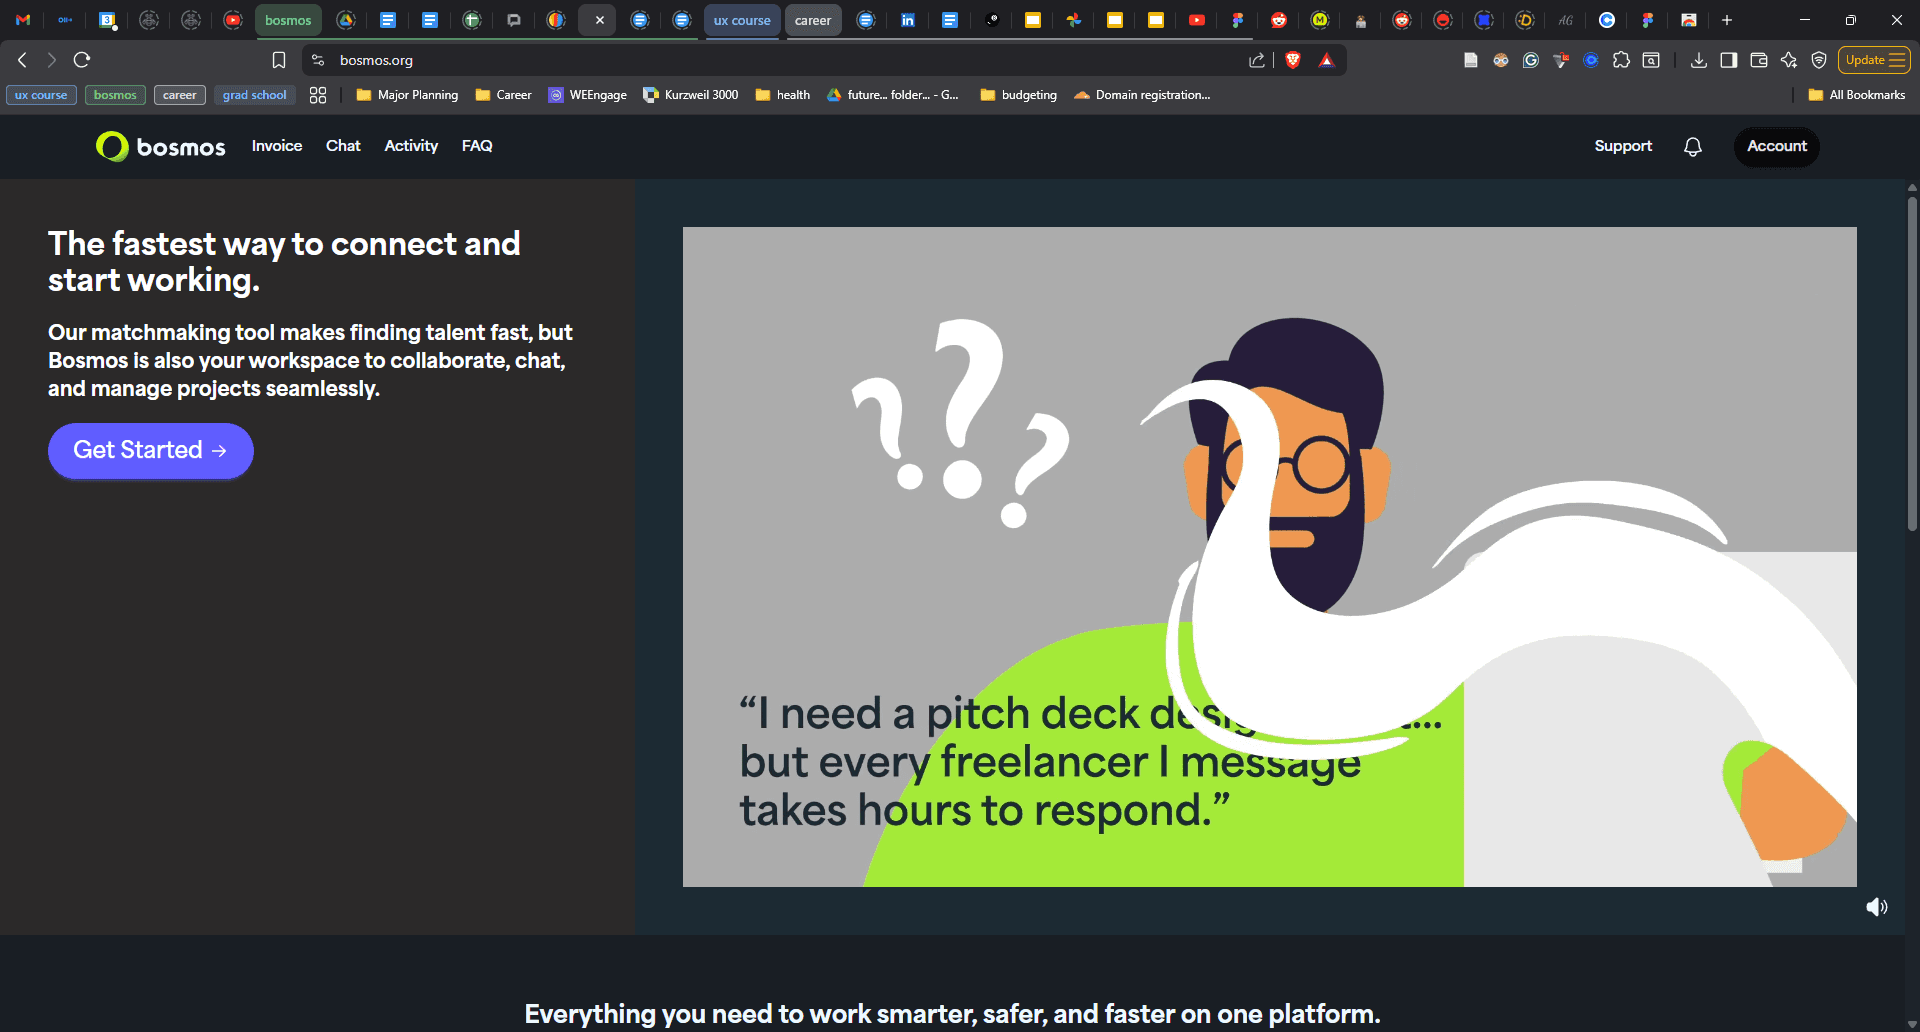Open the speech bubble chat tab
Screen dimensions: 1920x1032
coord(514,20)
